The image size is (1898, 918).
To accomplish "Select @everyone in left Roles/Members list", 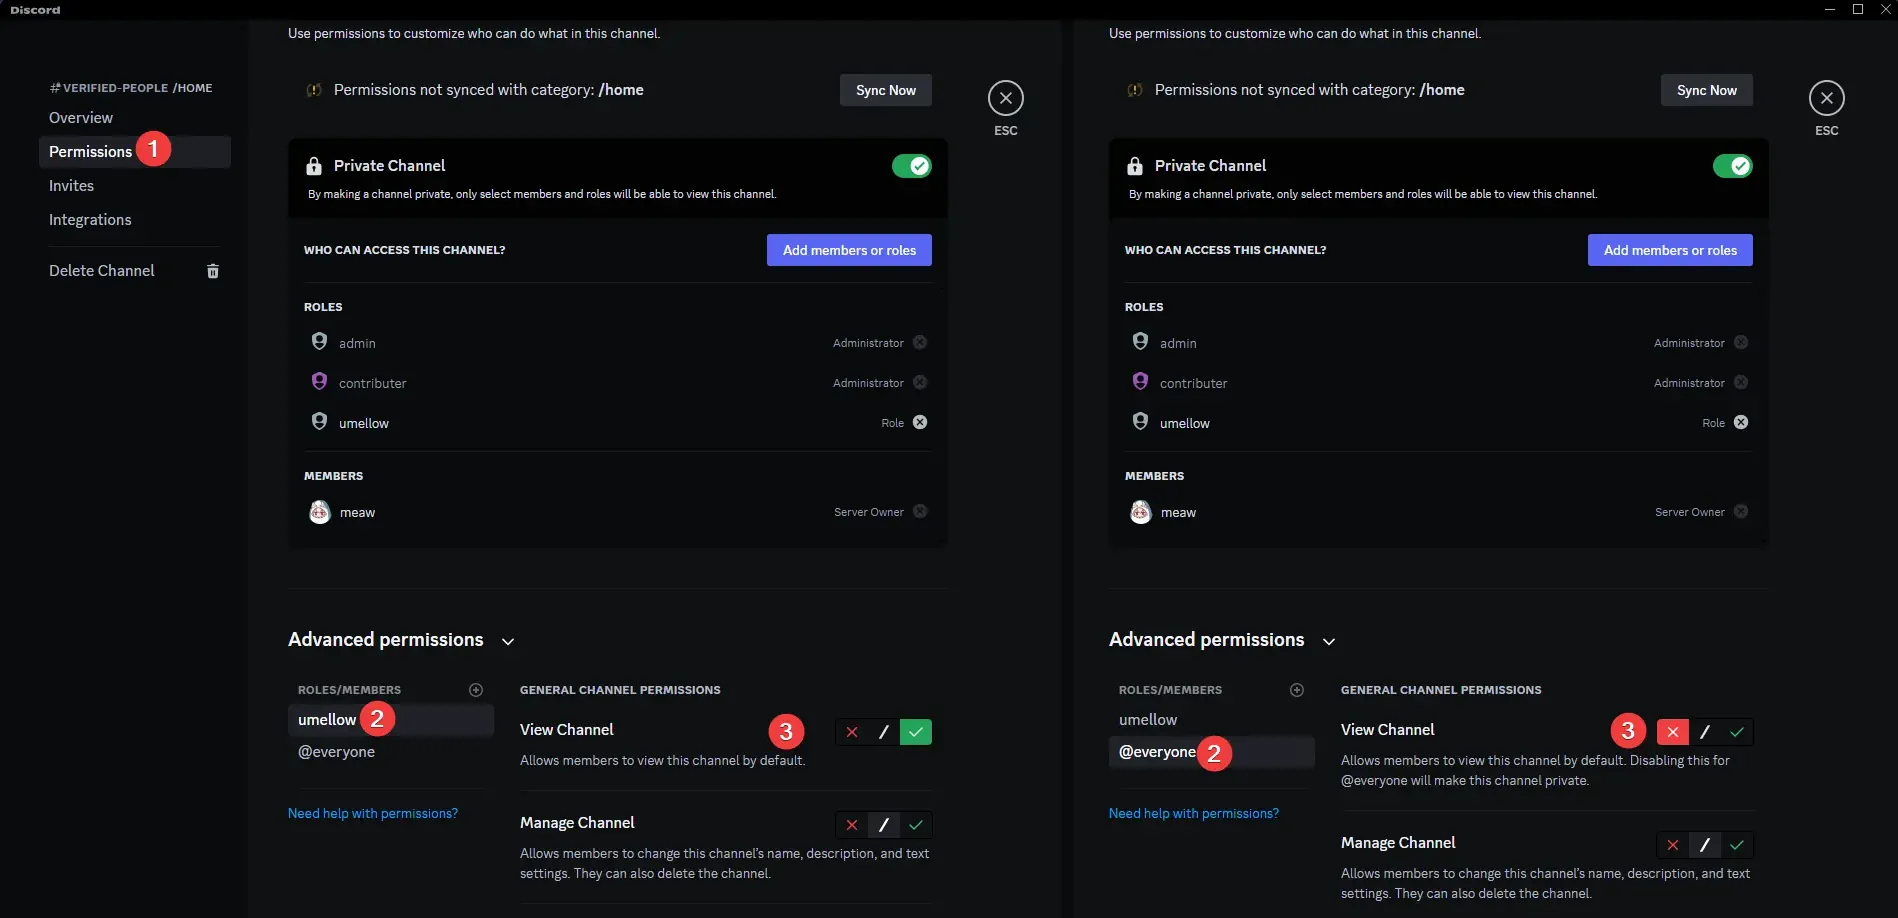I will (391, 752).
